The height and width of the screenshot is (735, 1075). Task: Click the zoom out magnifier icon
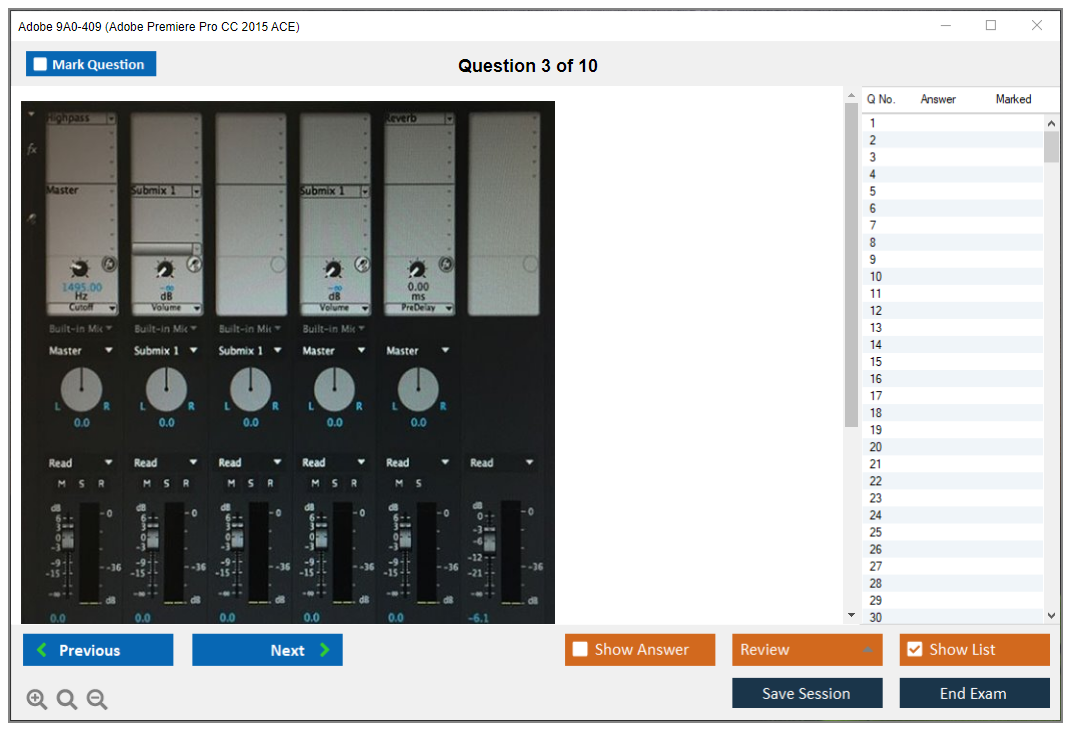point(97,700)
